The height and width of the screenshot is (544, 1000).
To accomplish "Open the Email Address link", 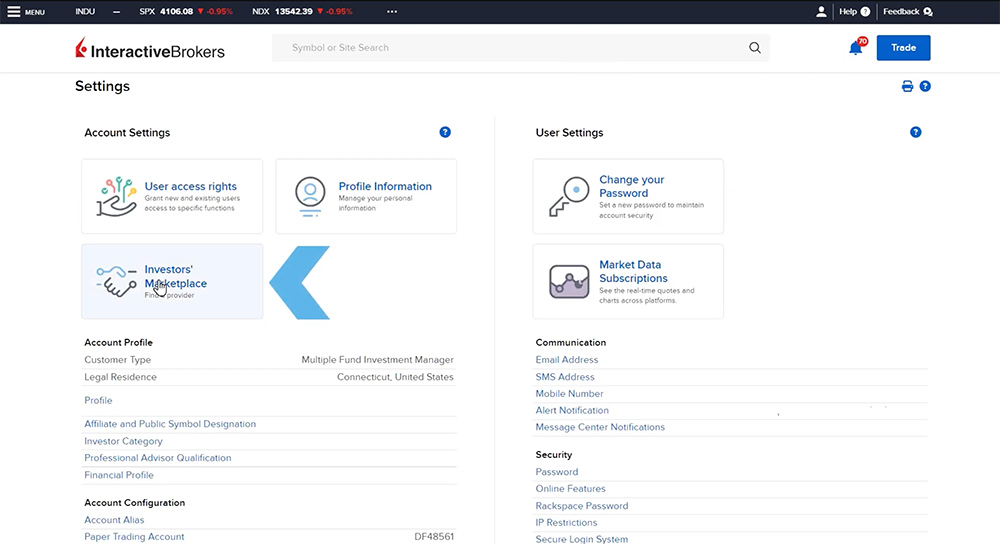I will pos(567,360).
